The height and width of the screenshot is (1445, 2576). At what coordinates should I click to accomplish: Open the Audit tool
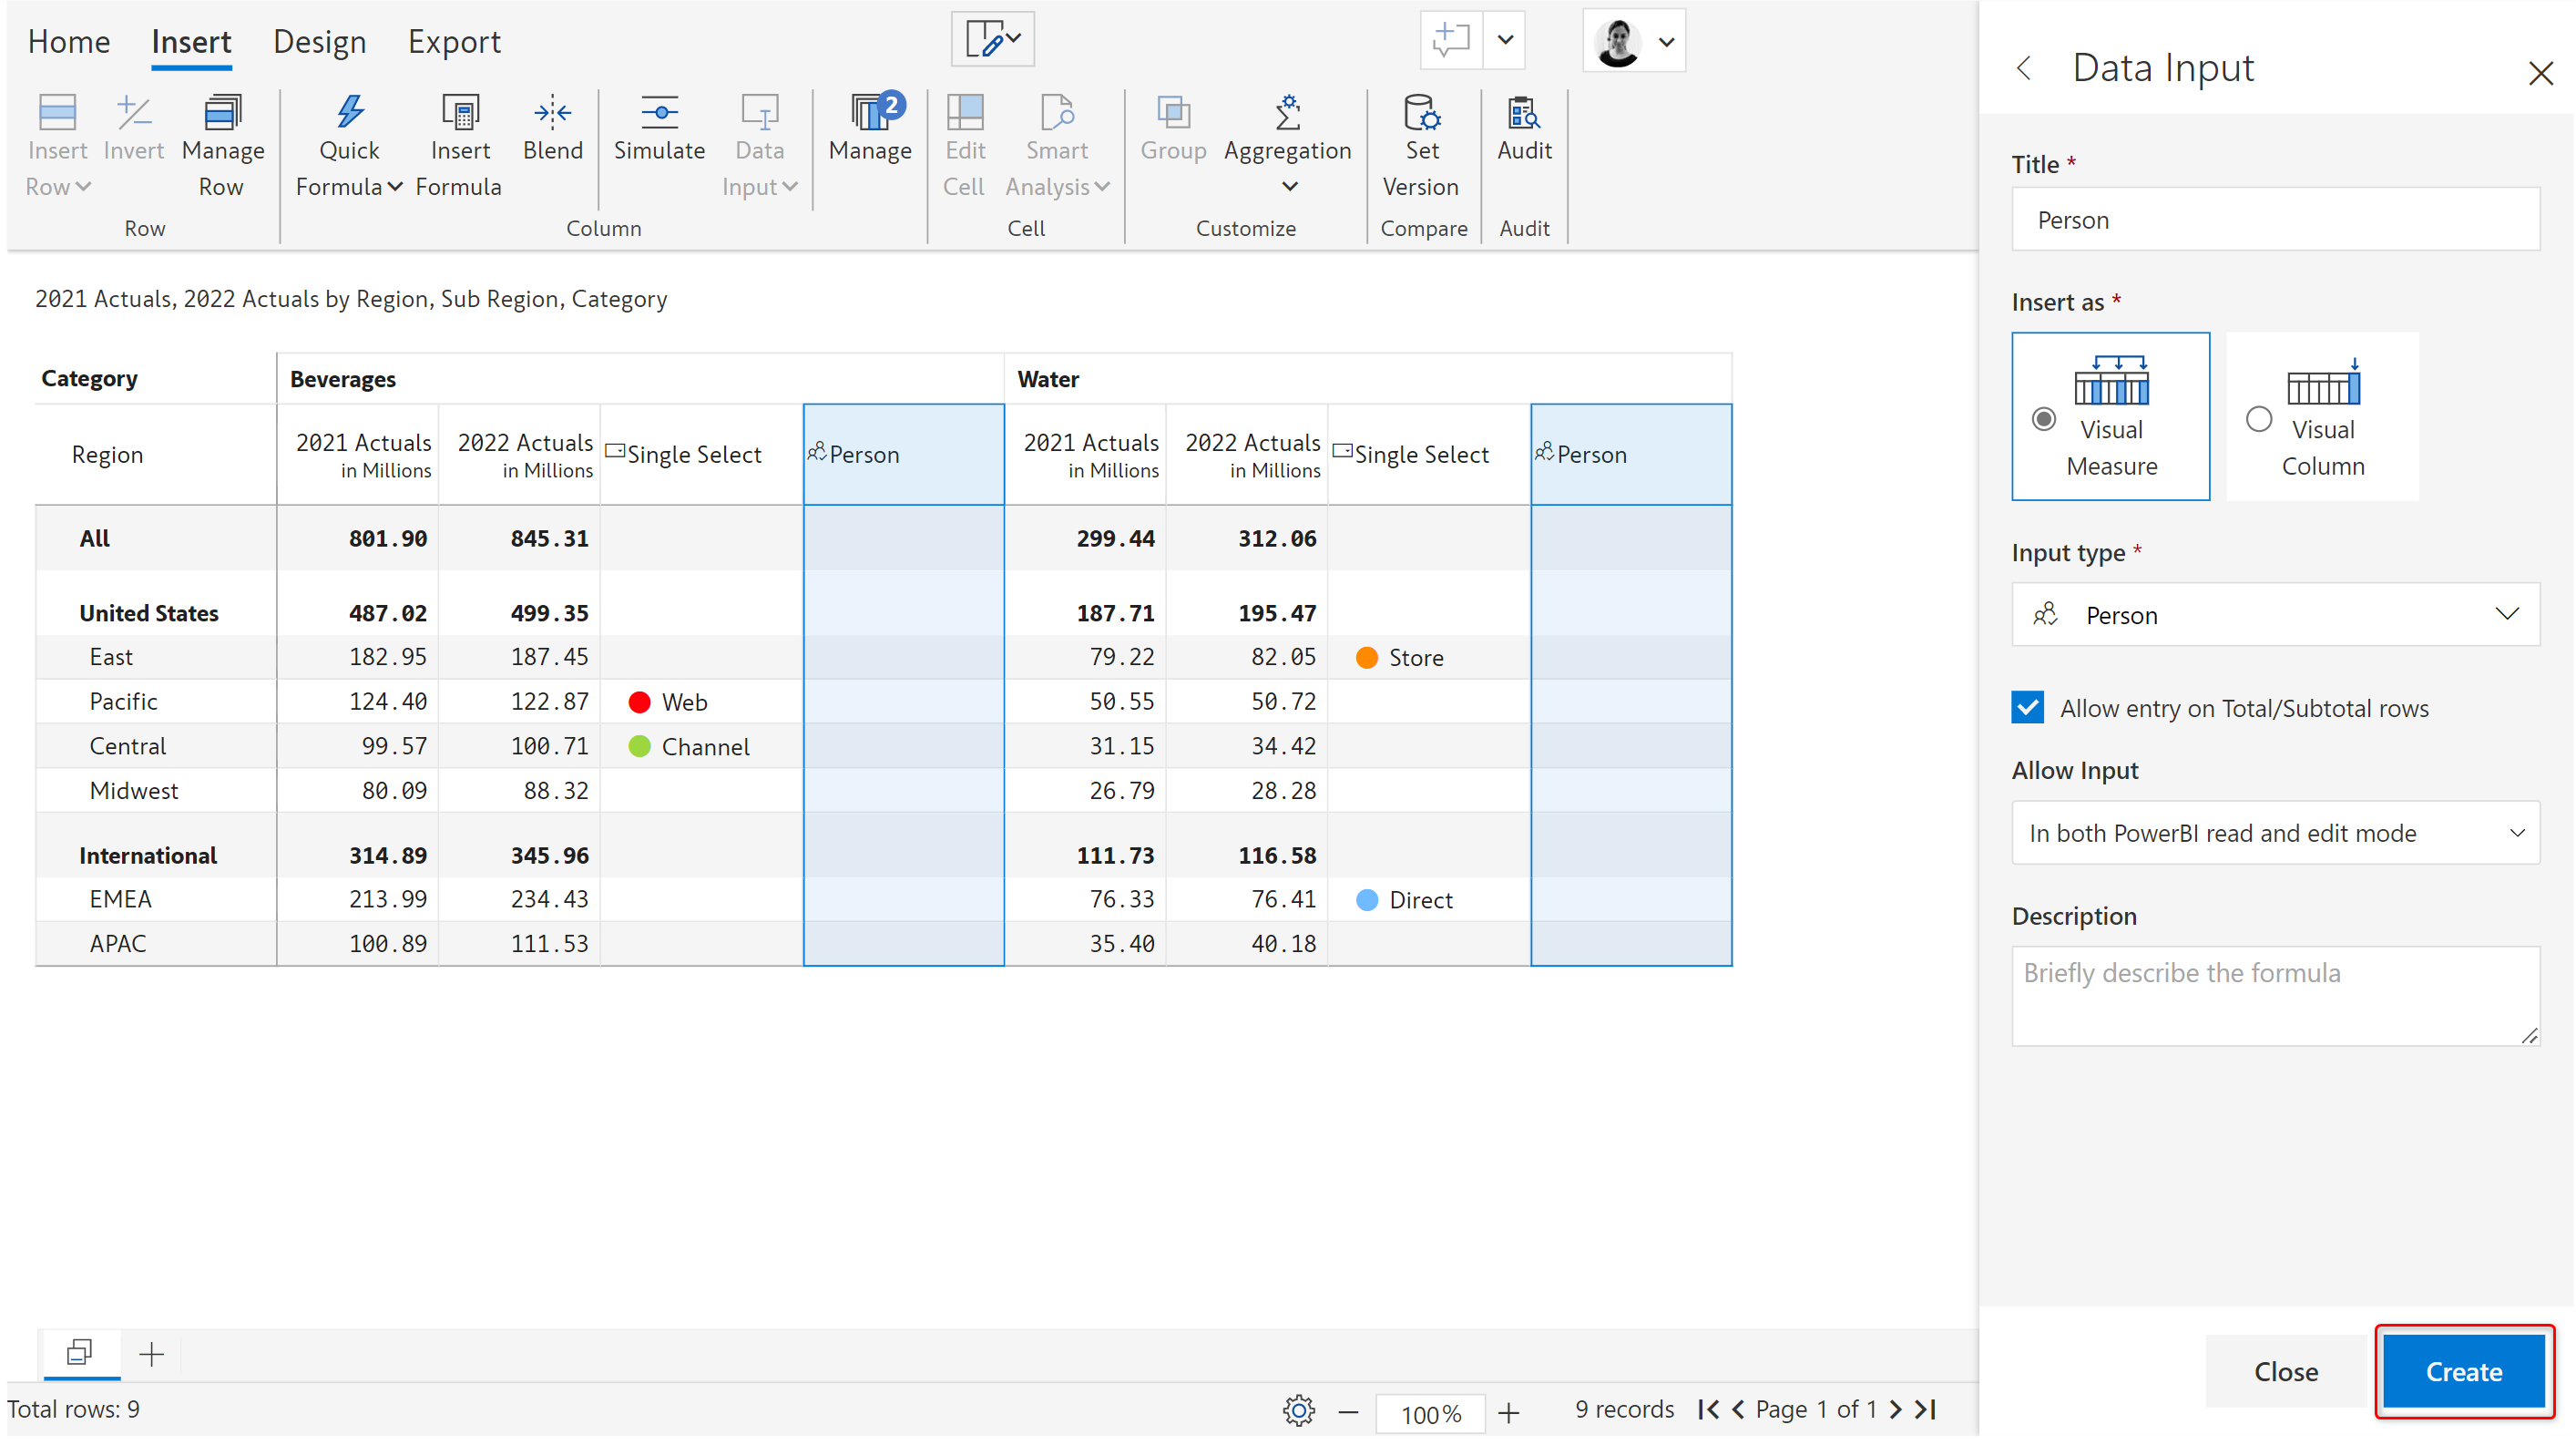point(1523,112)
